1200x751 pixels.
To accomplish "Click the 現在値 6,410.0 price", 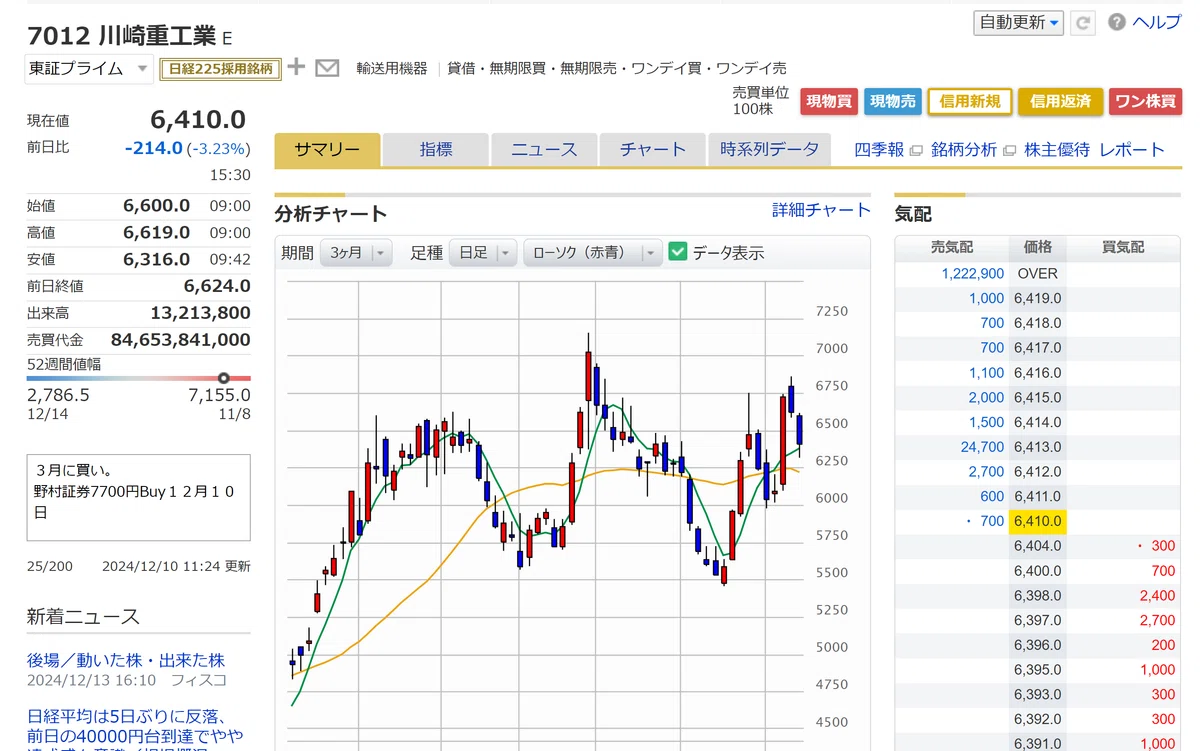I will (x=198, y=120).
